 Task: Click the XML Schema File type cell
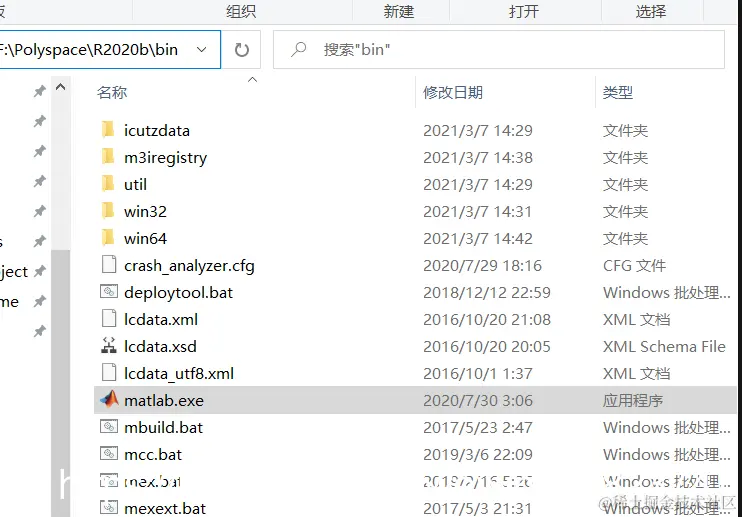pyautogui.click(x=664, y=346)
